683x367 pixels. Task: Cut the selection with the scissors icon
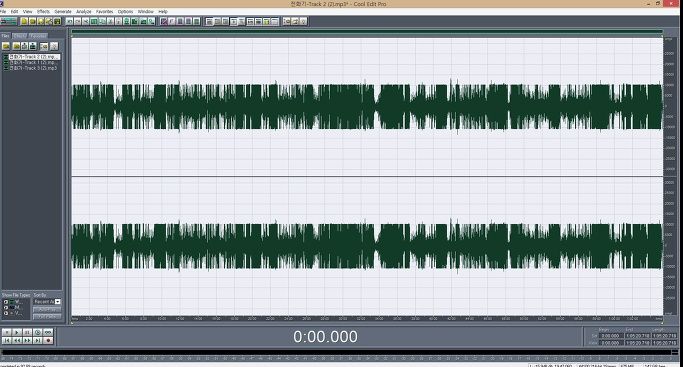click(x=86, y=21)
